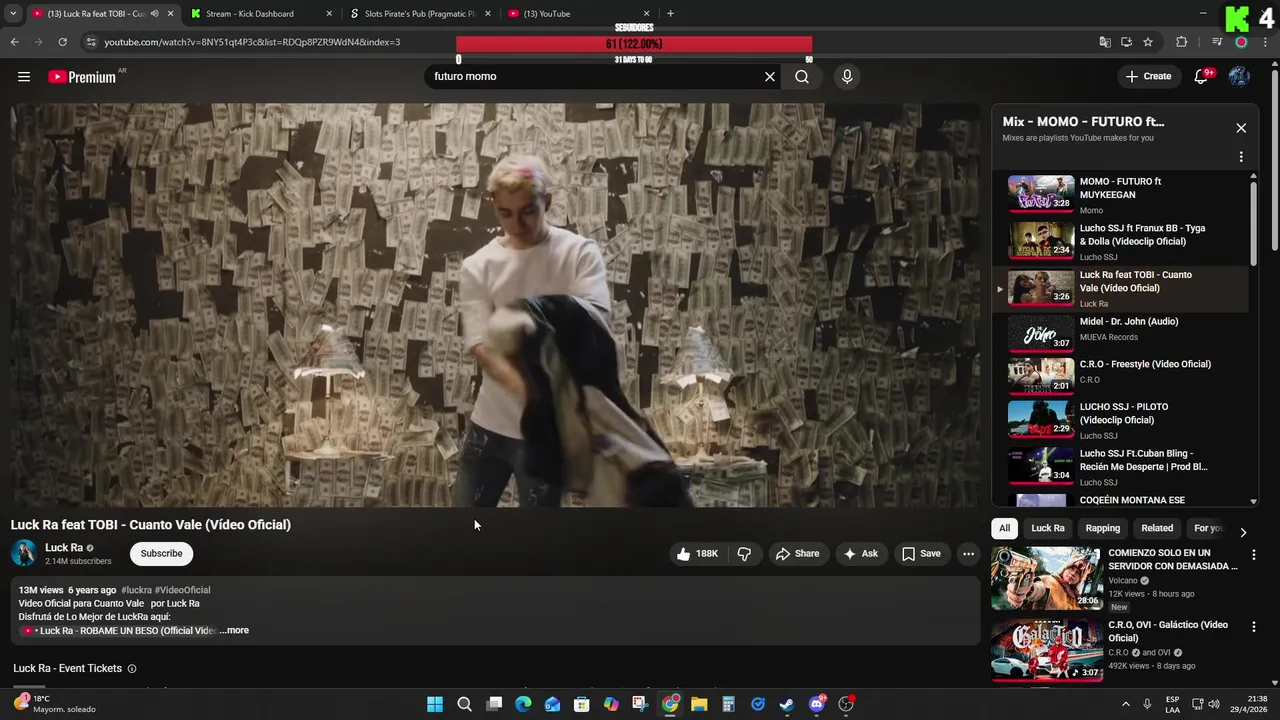Viewport: 1280px width, 720px height.
Task: Open the YouTube guide hamburger menu
Action: click(24, 76)
